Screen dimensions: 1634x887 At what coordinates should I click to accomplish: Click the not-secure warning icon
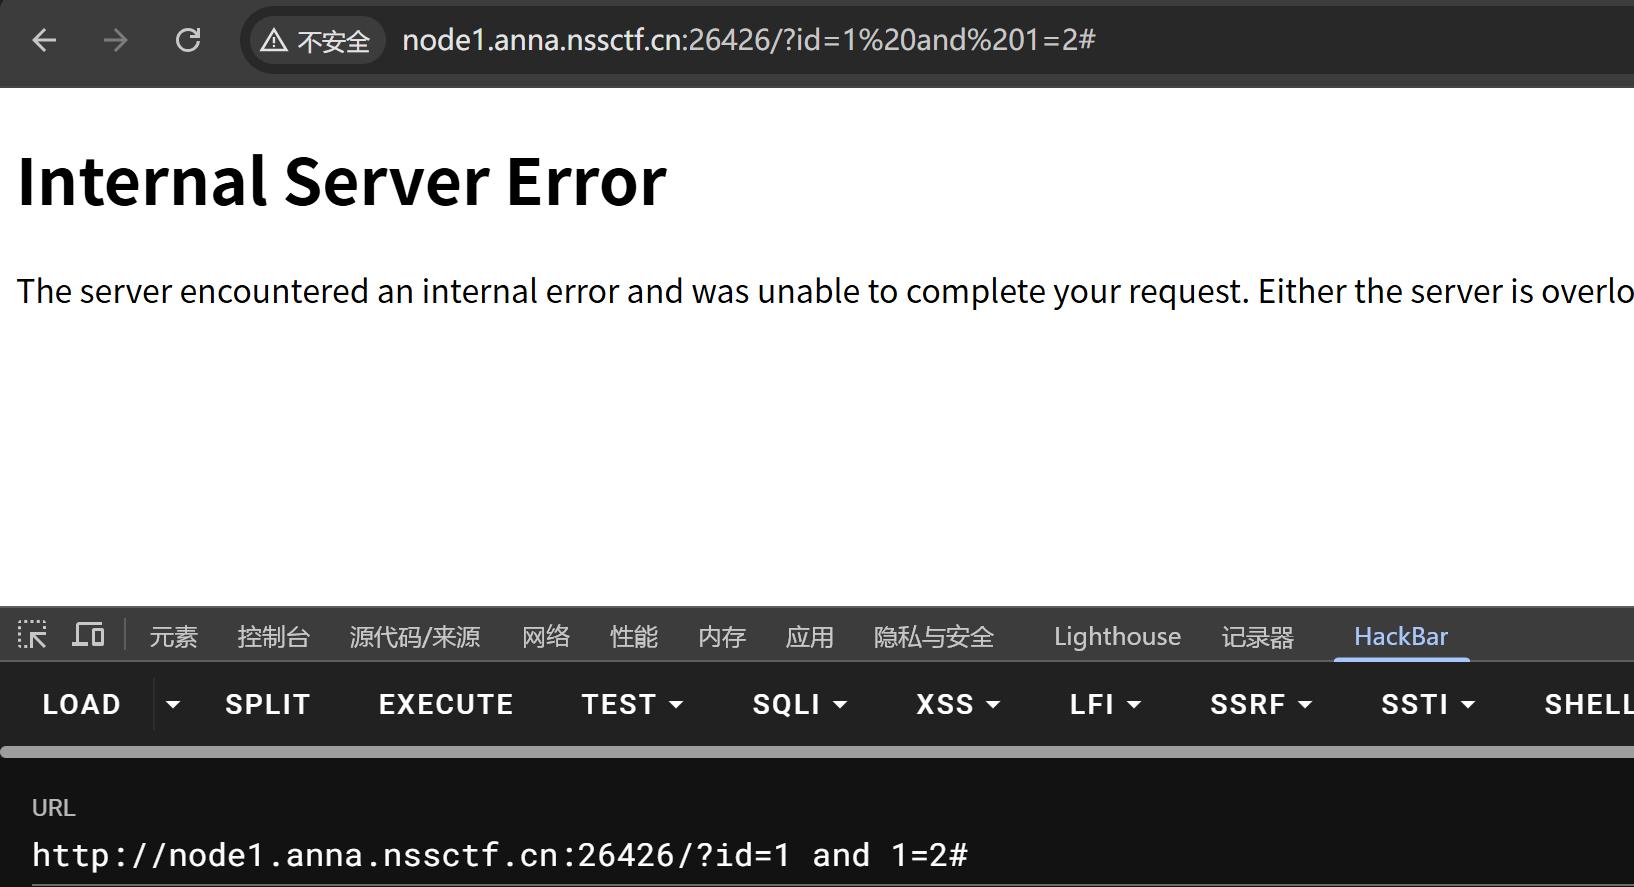pos(274,40)
